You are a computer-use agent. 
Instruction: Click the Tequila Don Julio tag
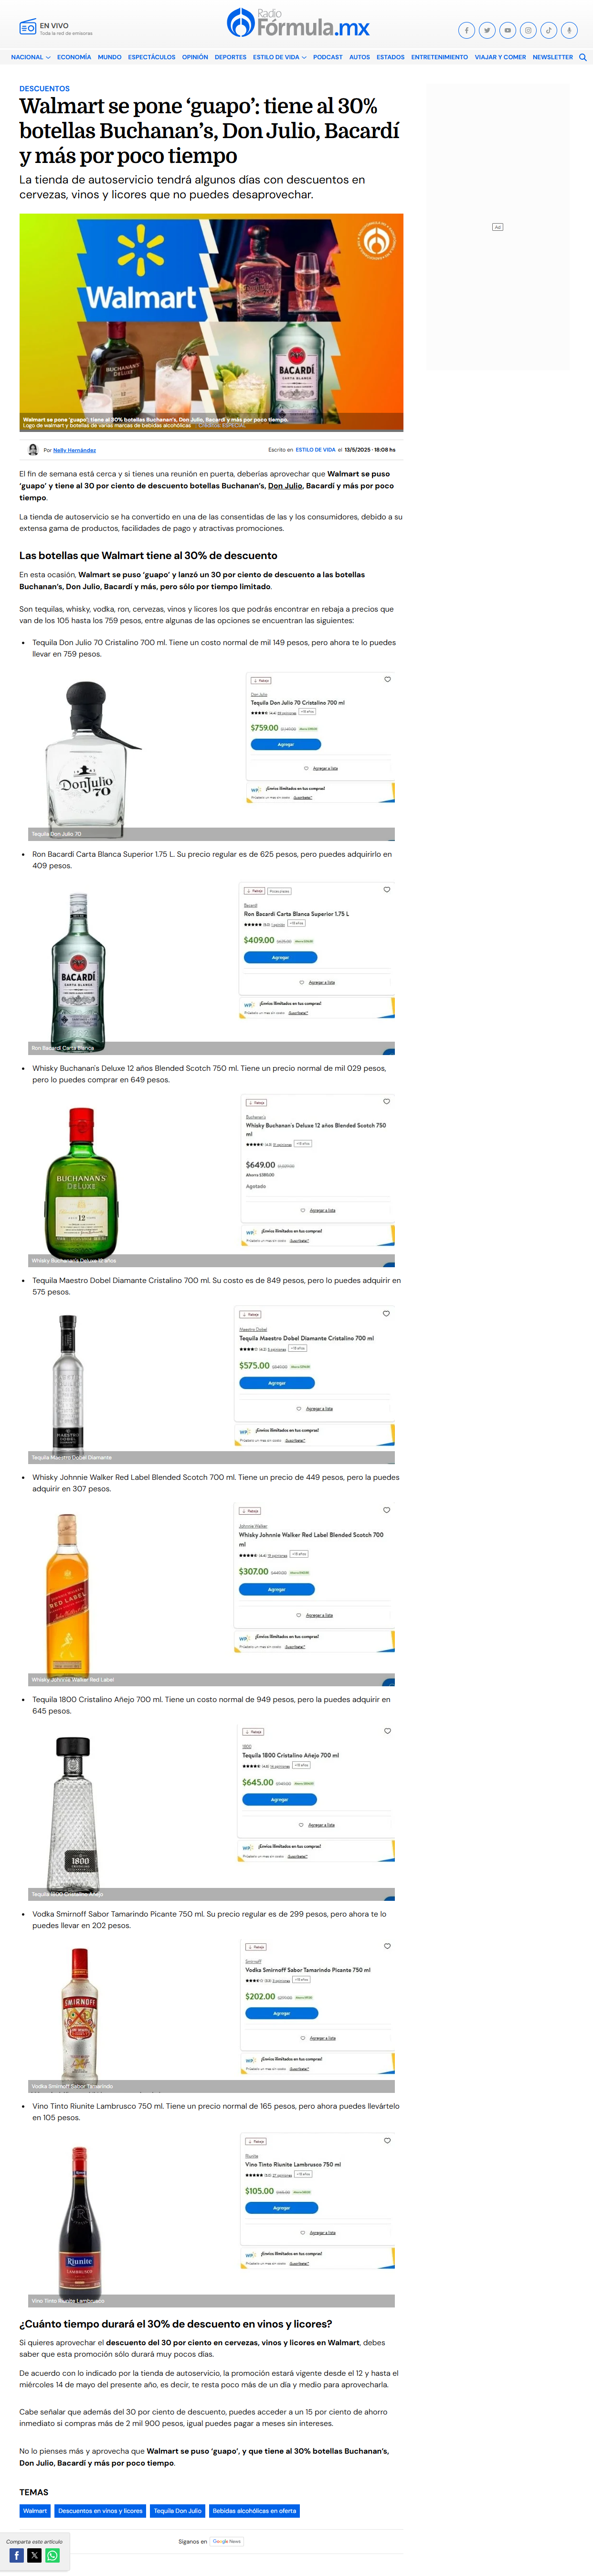pos(177,2510)
